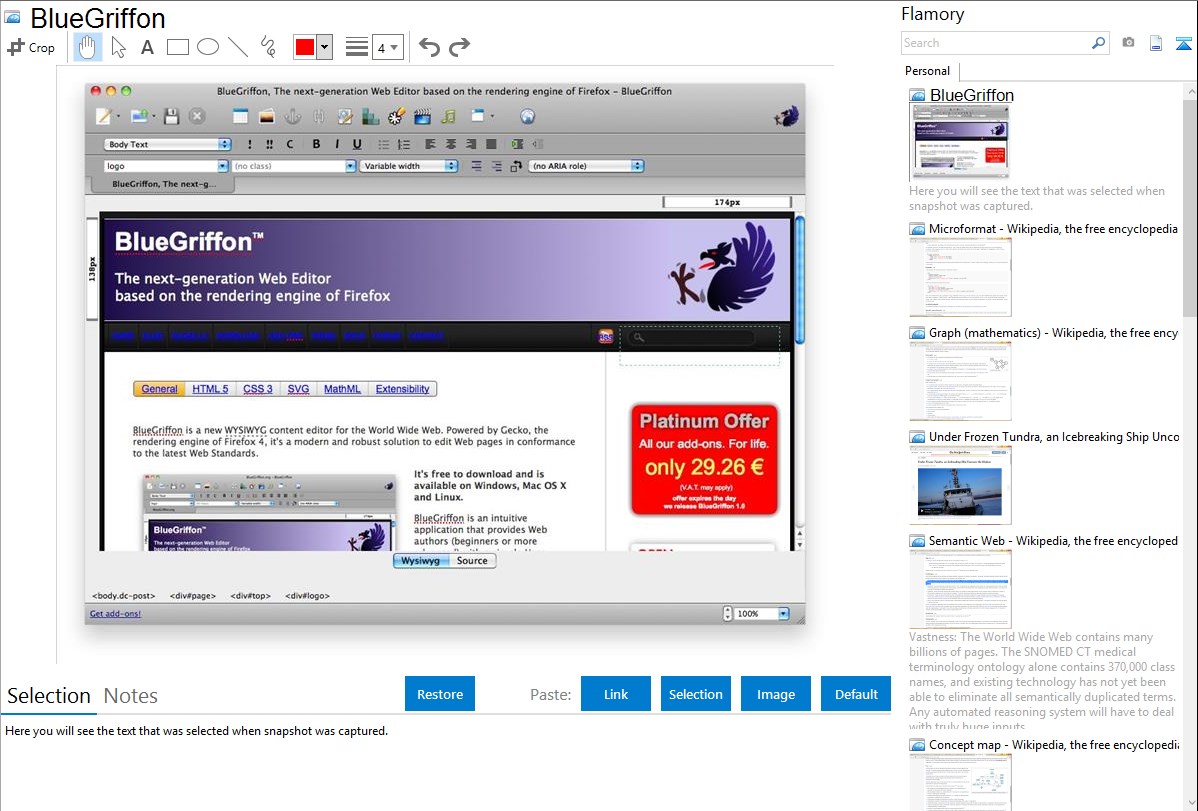The image size is (1198, 811).
Task: Open the HTML 5 tab in snapshot page
Action: click(210, 389)
